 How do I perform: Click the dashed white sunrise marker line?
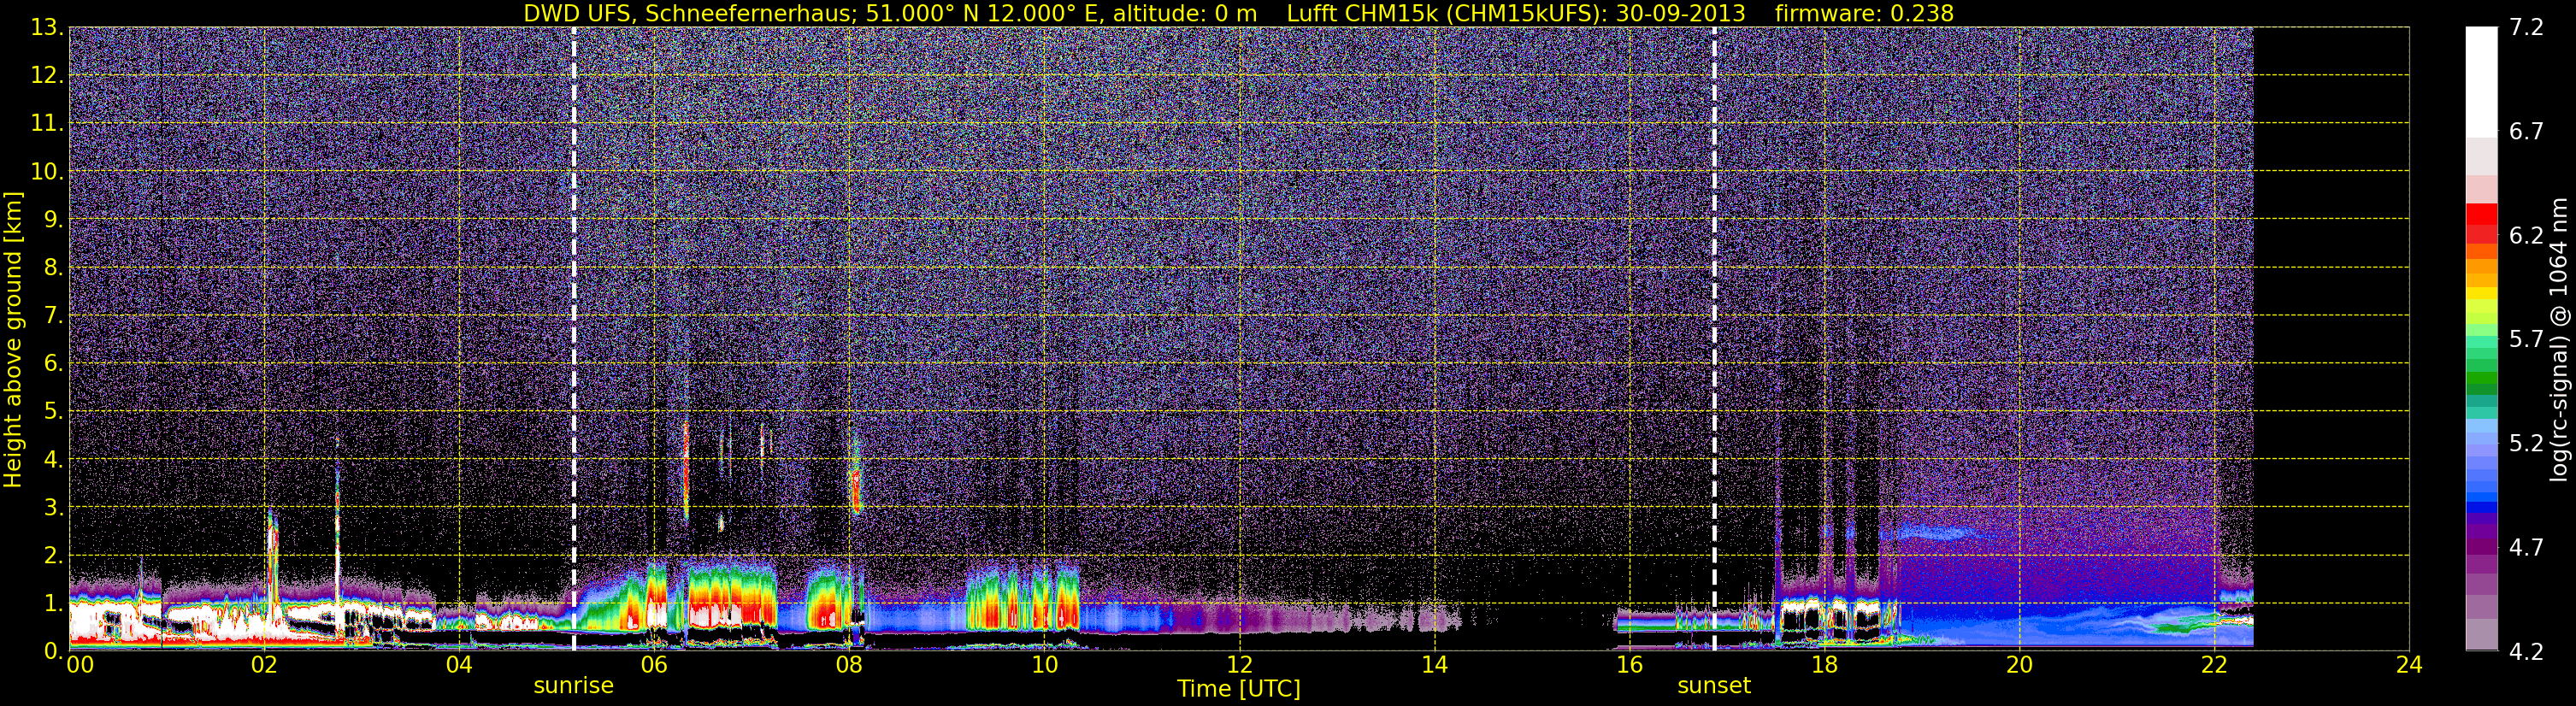coord(574,339)
